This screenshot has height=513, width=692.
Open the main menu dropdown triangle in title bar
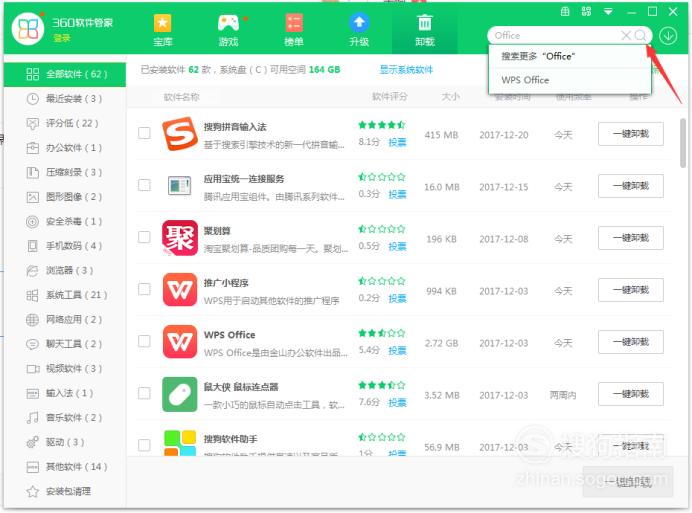click(608, 12)
